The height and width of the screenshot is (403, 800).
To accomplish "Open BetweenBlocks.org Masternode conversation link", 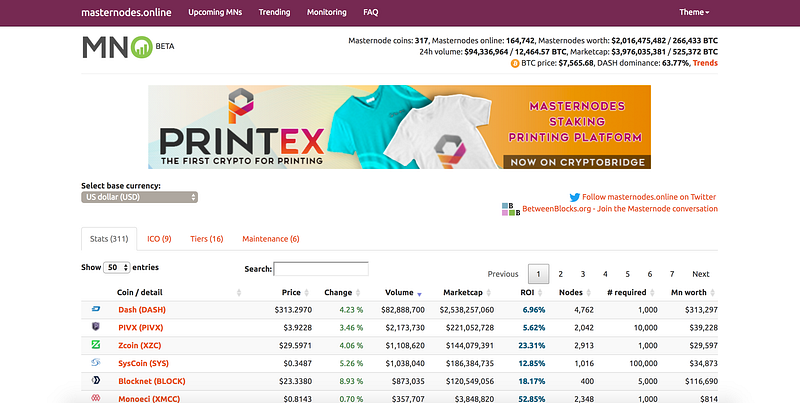I will coord(620,209).
